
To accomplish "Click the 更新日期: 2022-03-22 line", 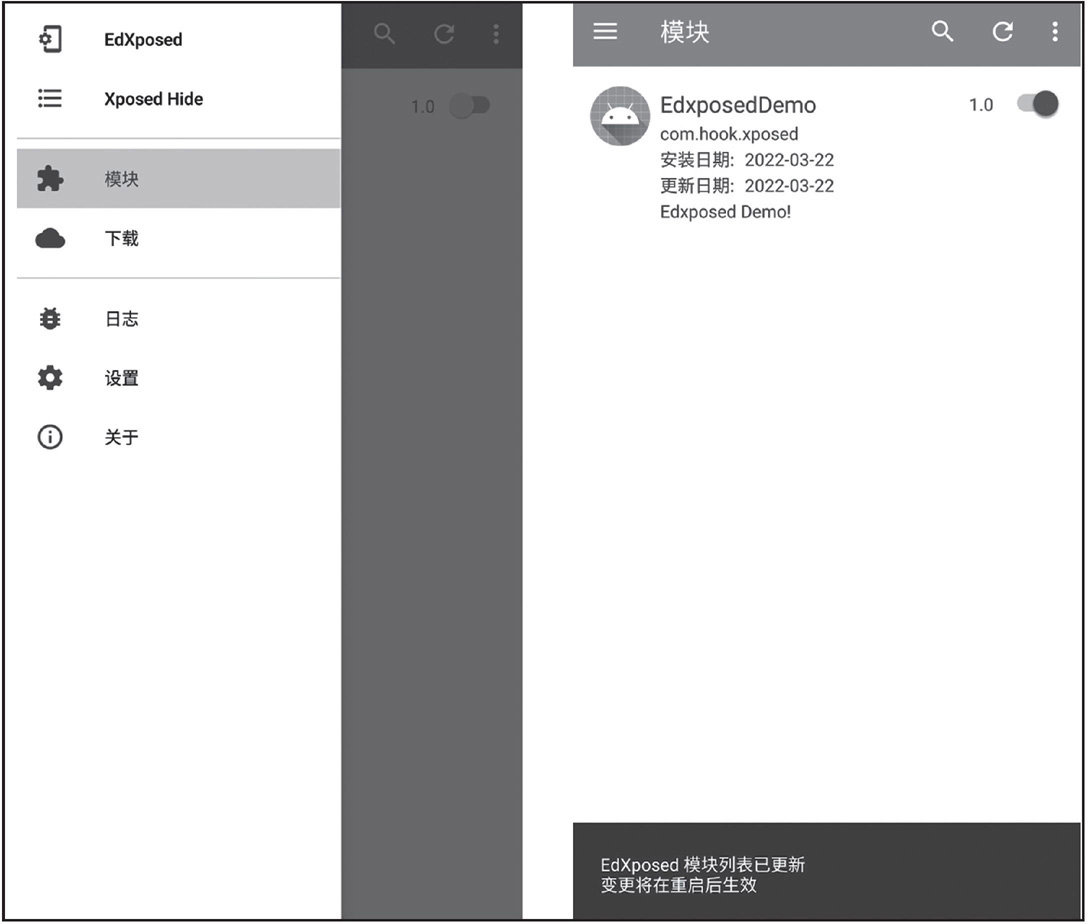I will [747, 186].
